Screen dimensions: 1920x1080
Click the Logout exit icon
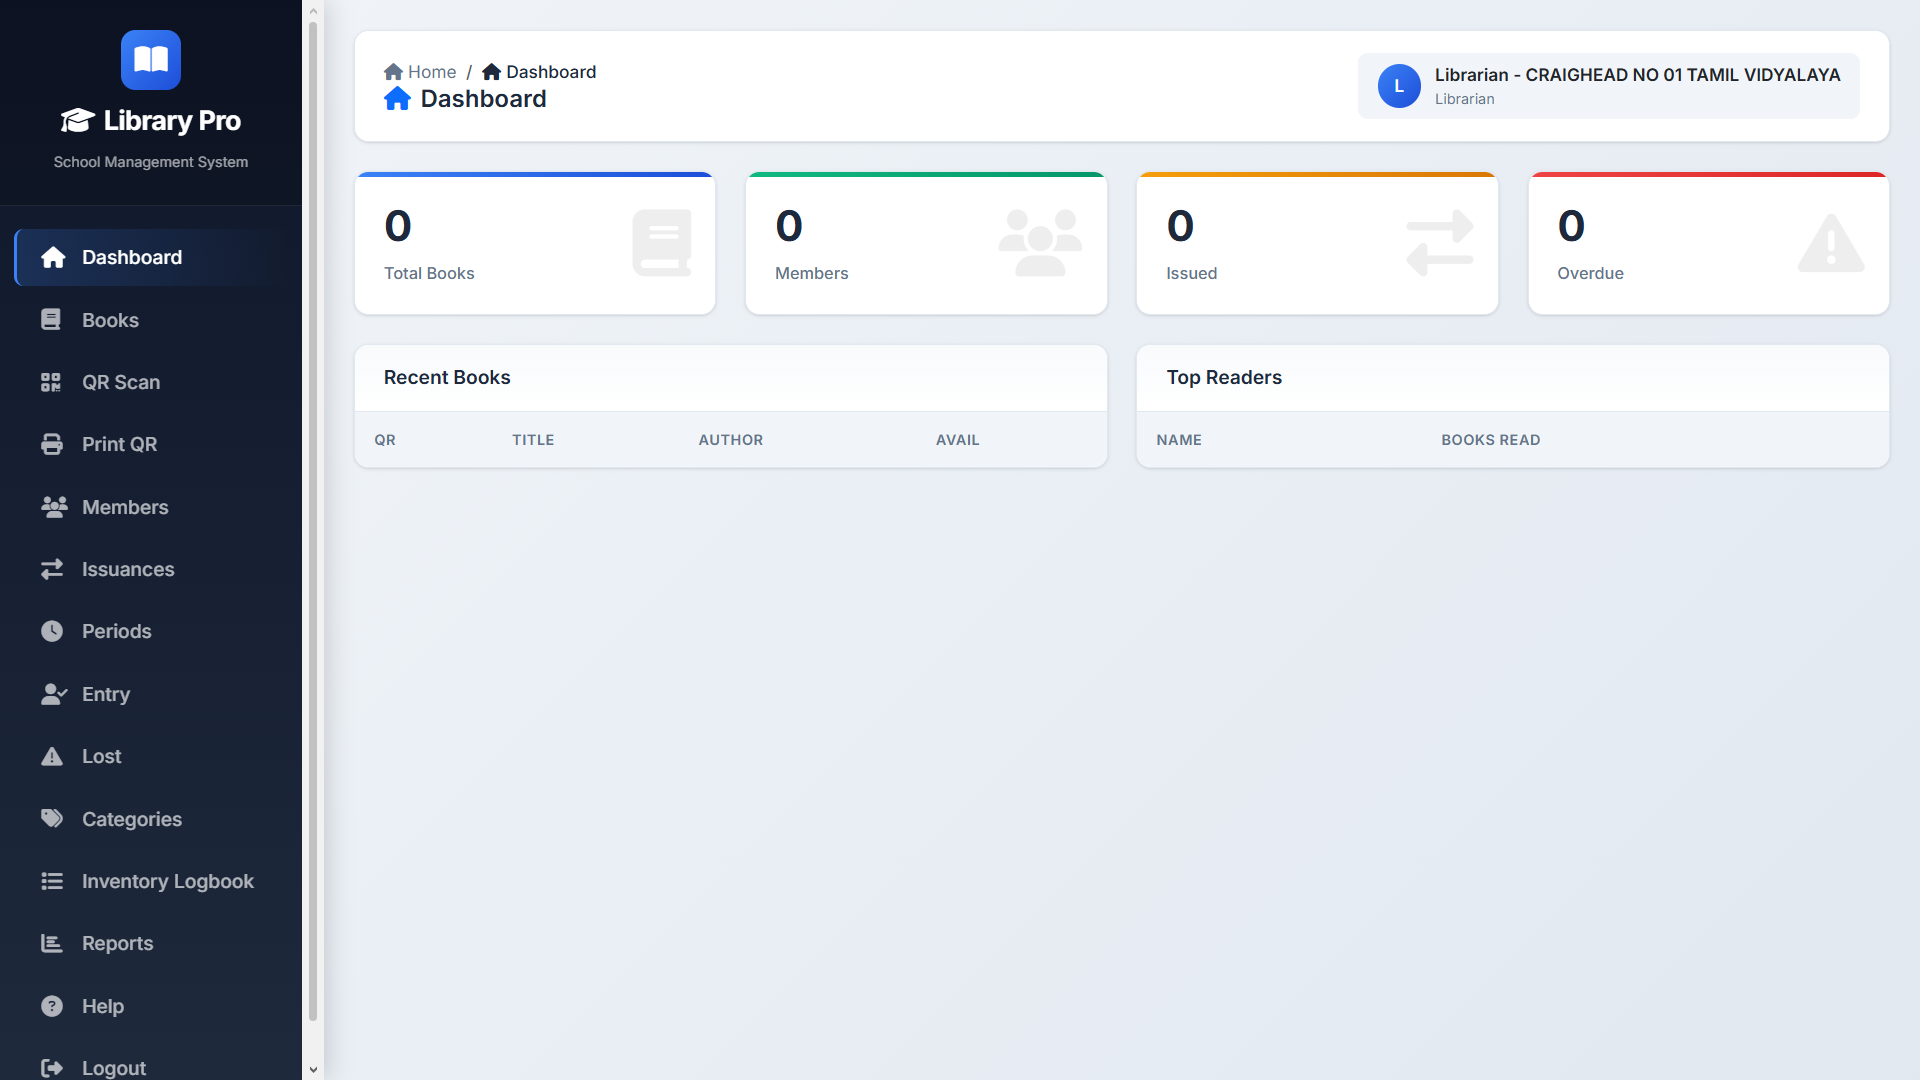(x=52, y=1068)
